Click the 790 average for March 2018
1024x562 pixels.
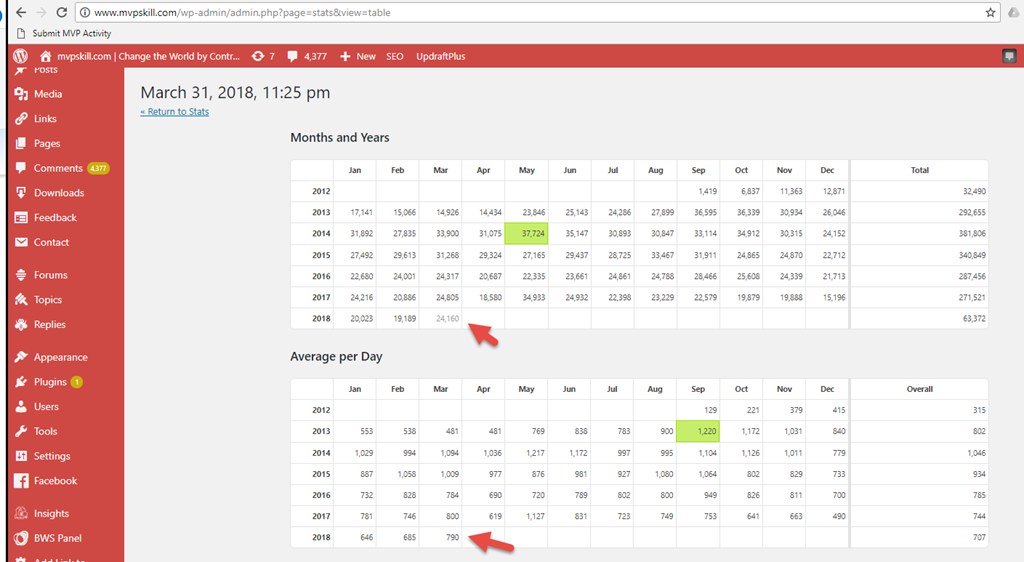pyautogui.click(x=452, y=537)
